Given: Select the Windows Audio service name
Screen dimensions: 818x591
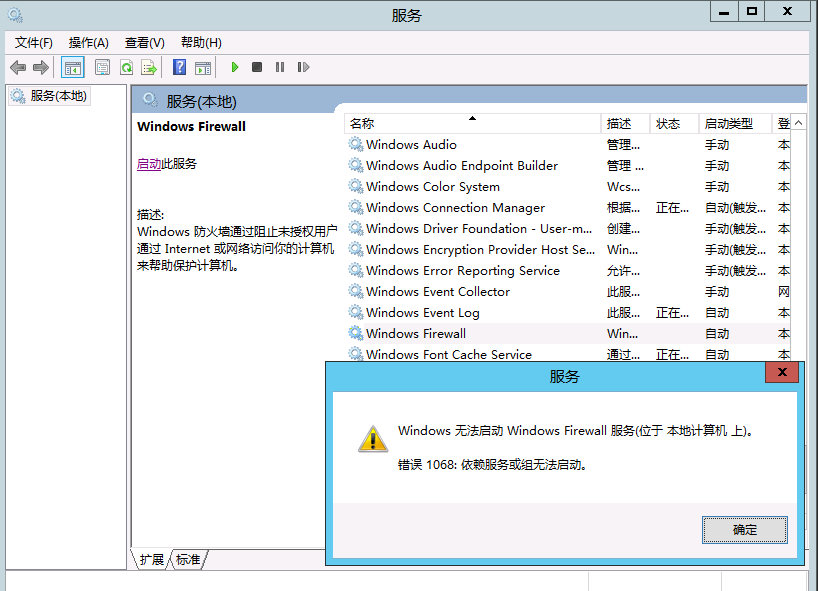Looking at the screenshot, I should (411, 144).
